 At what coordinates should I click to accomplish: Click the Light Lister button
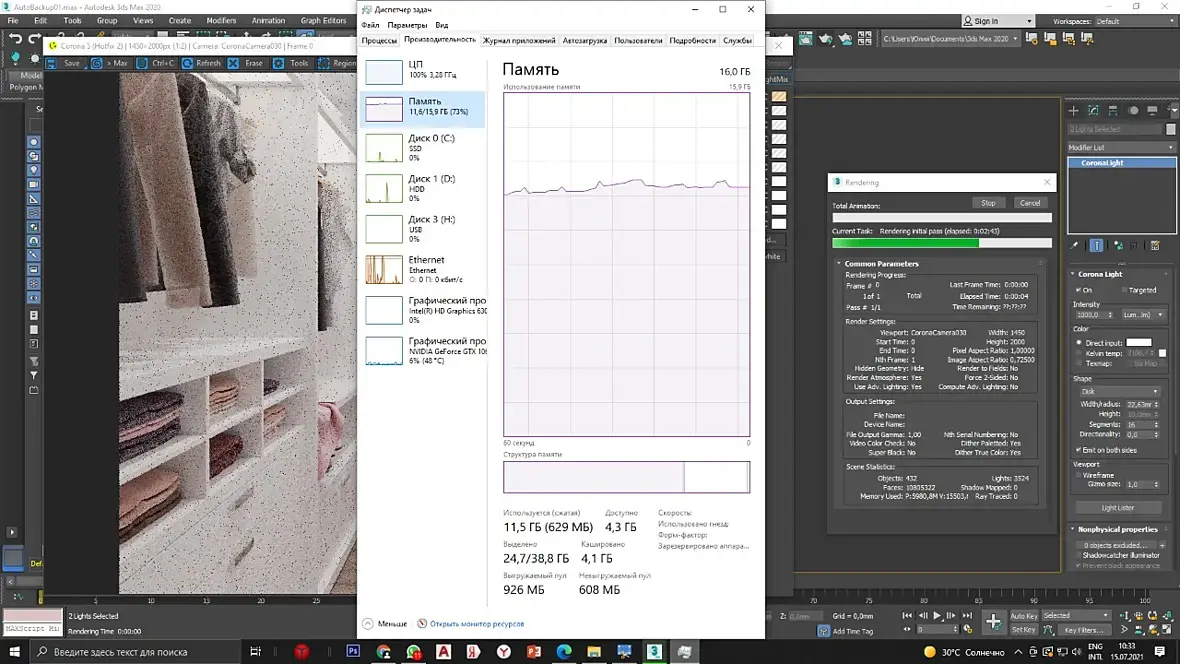(x=1118, y=508)
